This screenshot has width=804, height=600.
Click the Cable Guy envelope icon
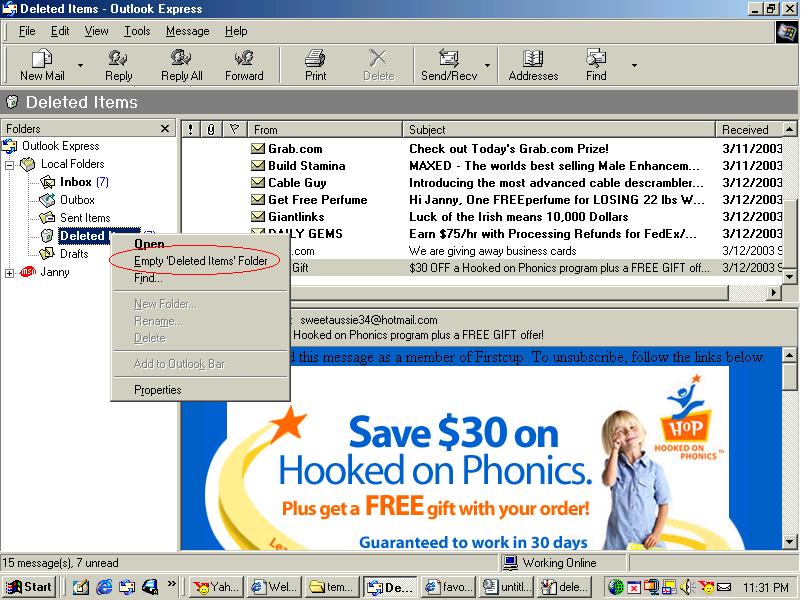tap(257, 183)
